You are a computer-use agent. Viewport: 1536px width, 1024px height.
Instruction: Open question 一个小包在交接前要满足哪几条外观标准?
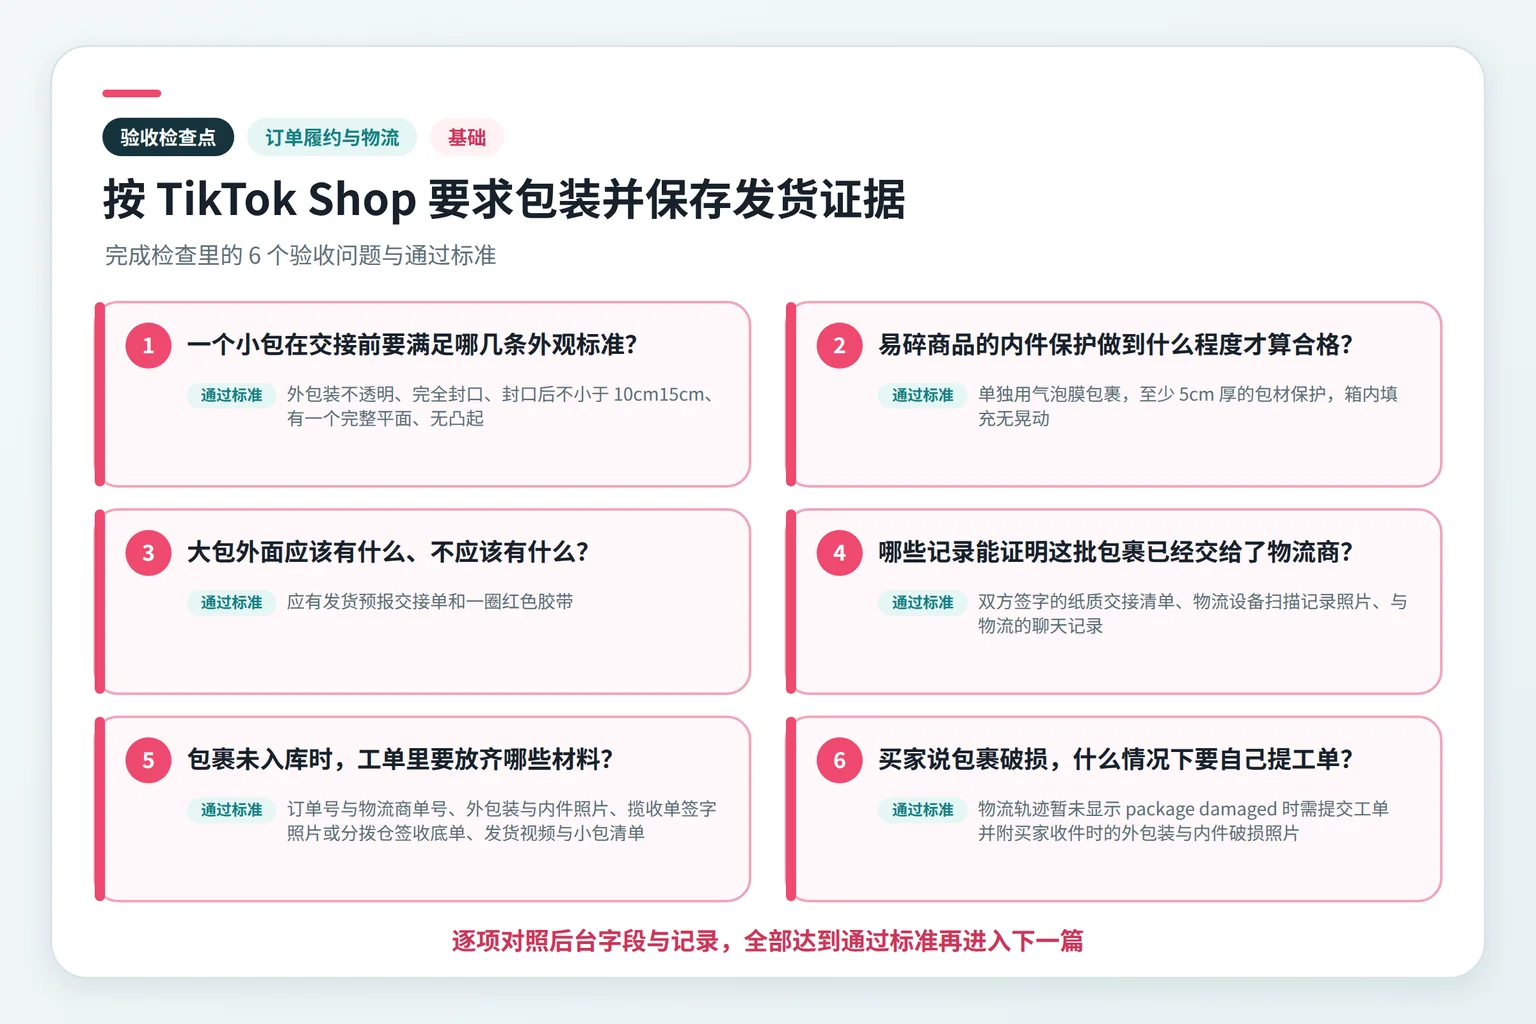pos(412,345)
